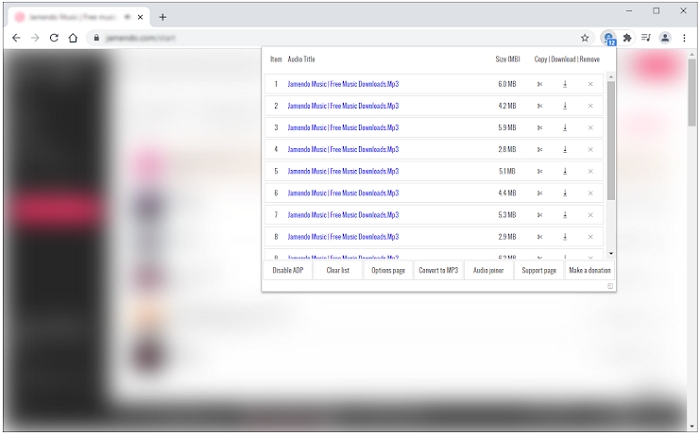Remove item 2 from the list

tap(590, 106)
